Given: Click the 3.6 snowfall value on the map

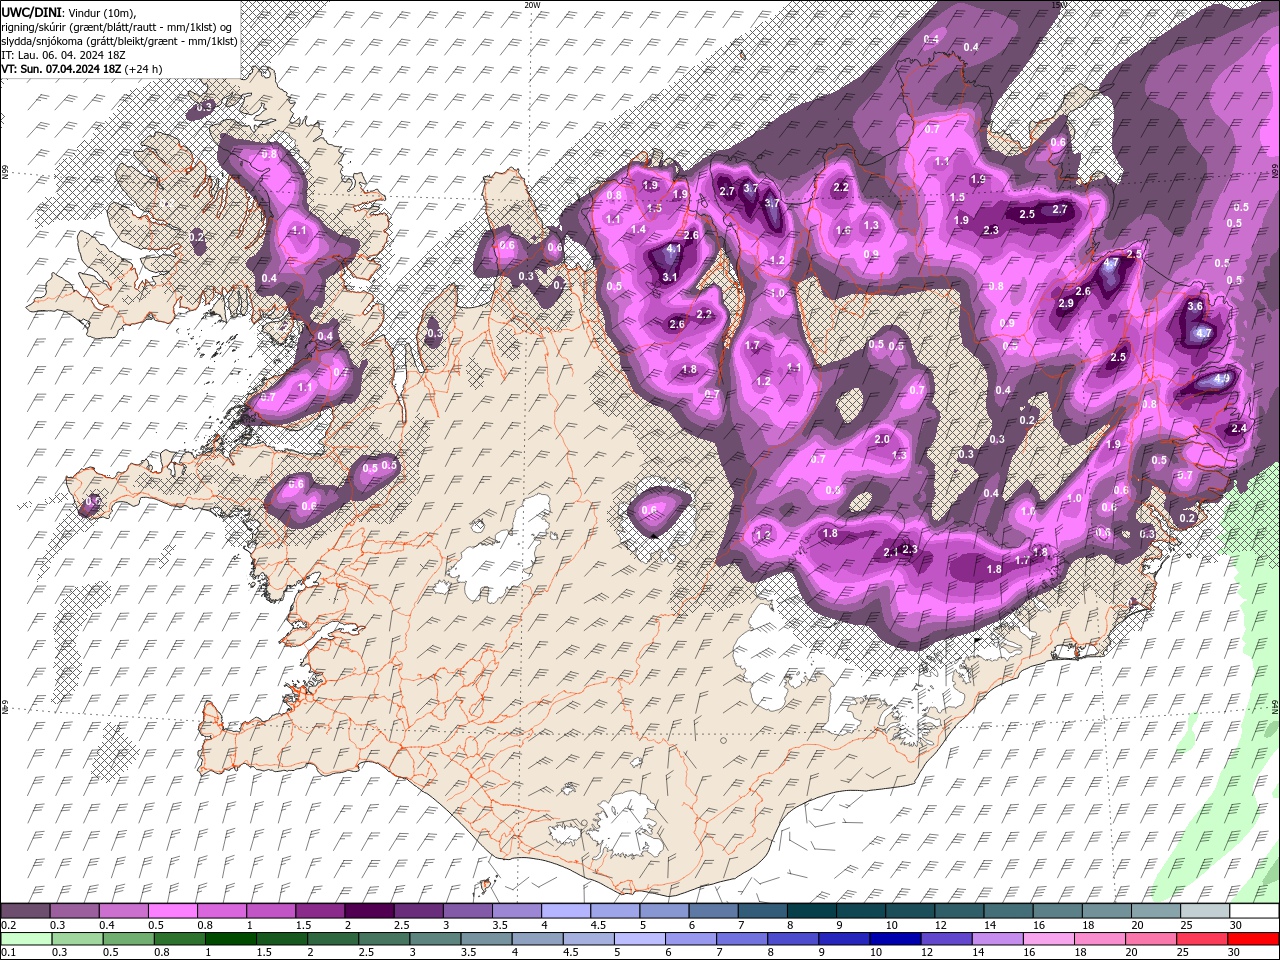Looking at the screenshot, I should [x=1194, y=307].
